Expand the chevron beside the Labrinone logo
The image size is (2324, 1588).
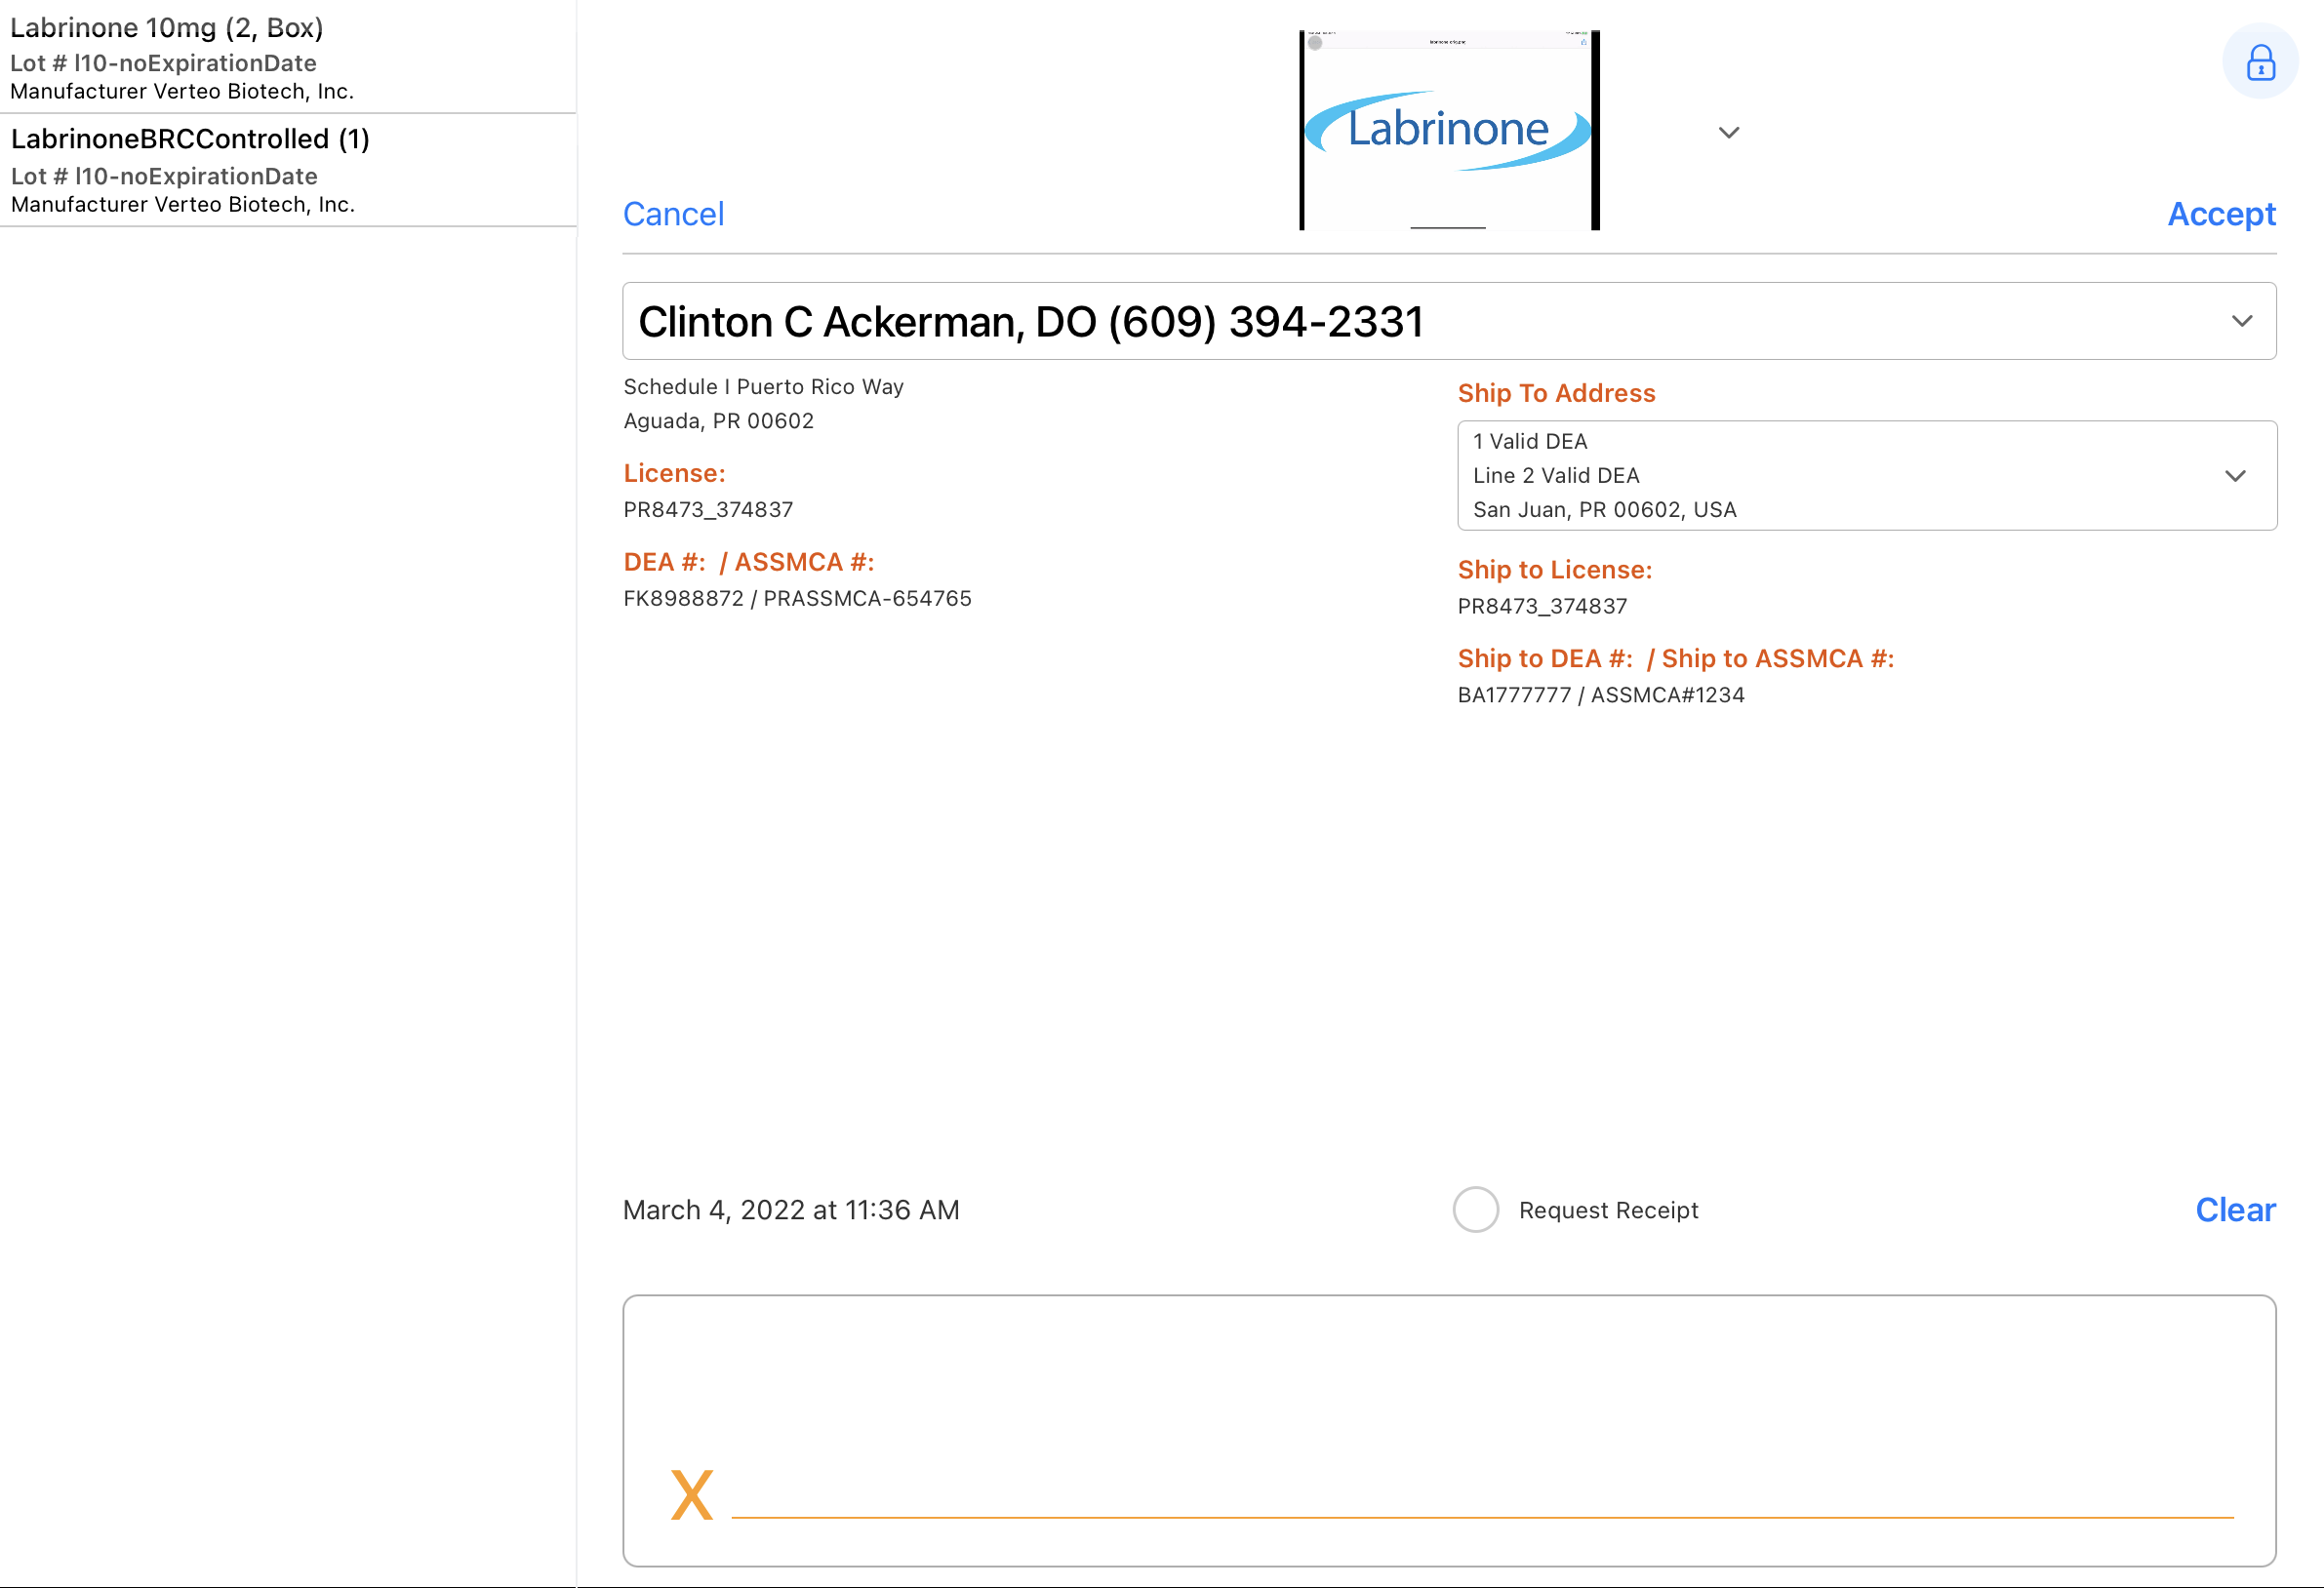pos(1728,132)
